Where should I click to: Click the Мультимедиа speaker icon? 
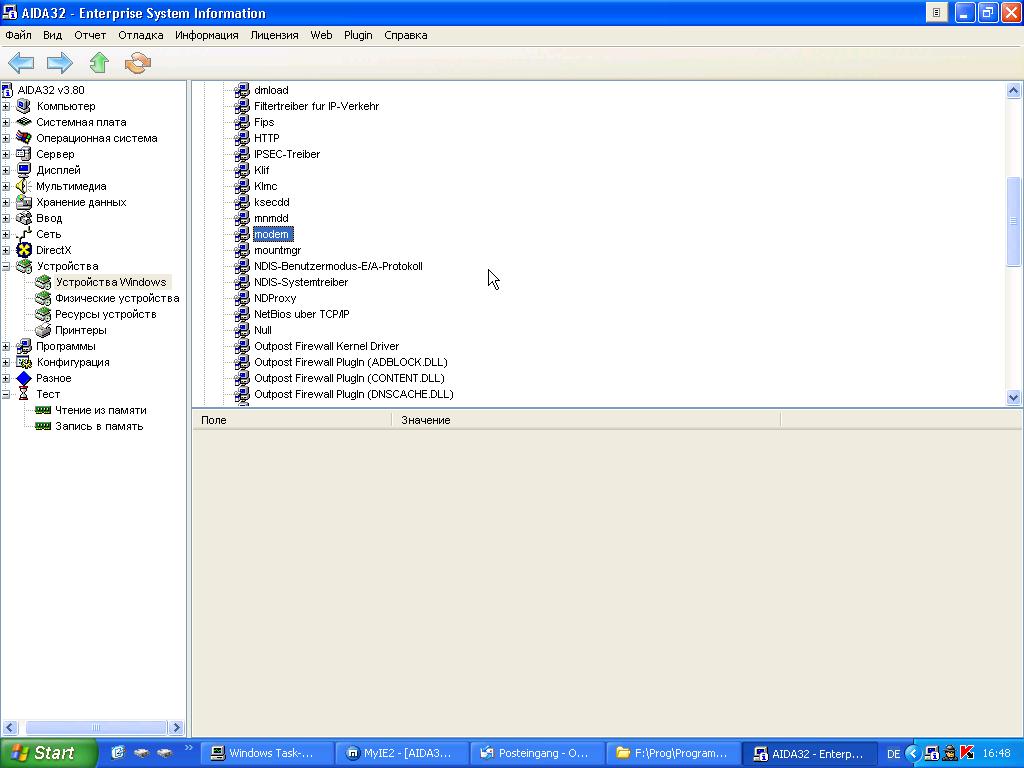point(24,186)
